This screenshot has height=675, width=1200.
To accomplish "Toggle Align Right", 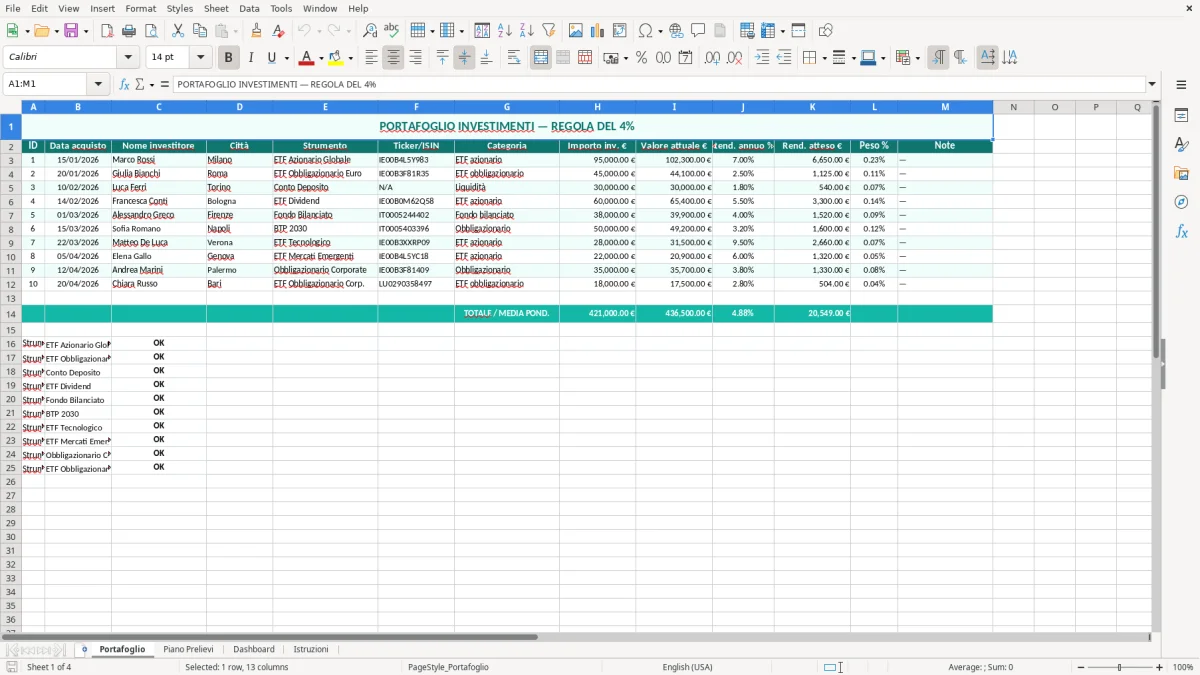I will pyautogui.click(x=415, y=58).
